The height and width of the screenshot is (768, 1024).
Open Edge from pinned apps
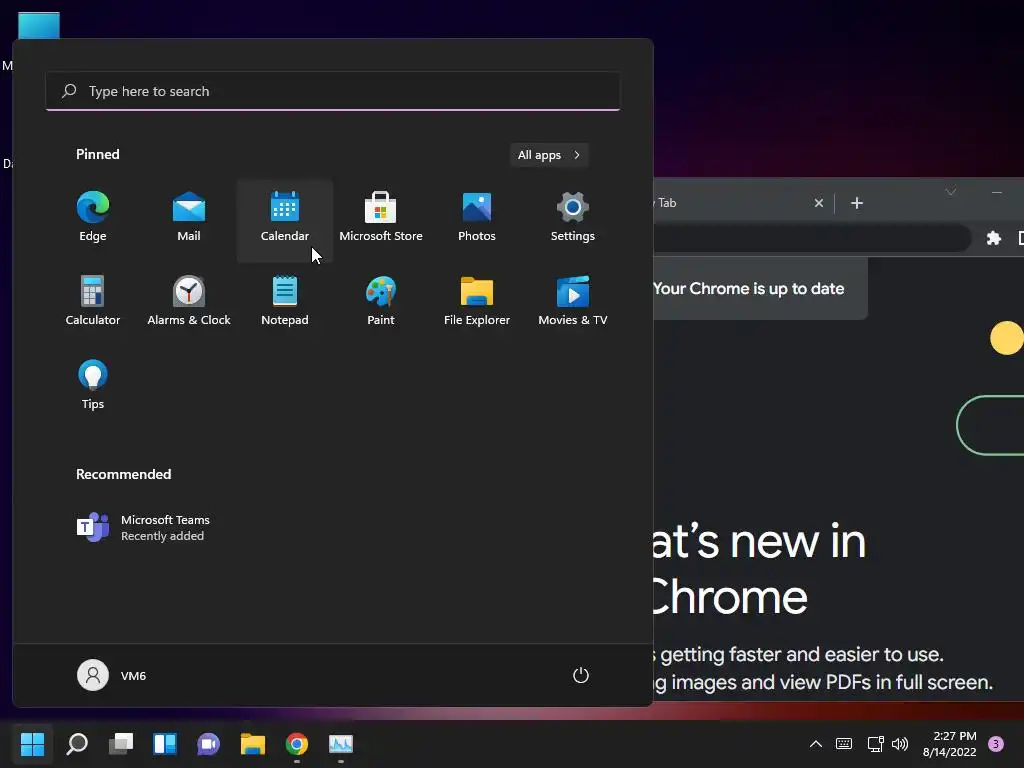coord(93,218)
